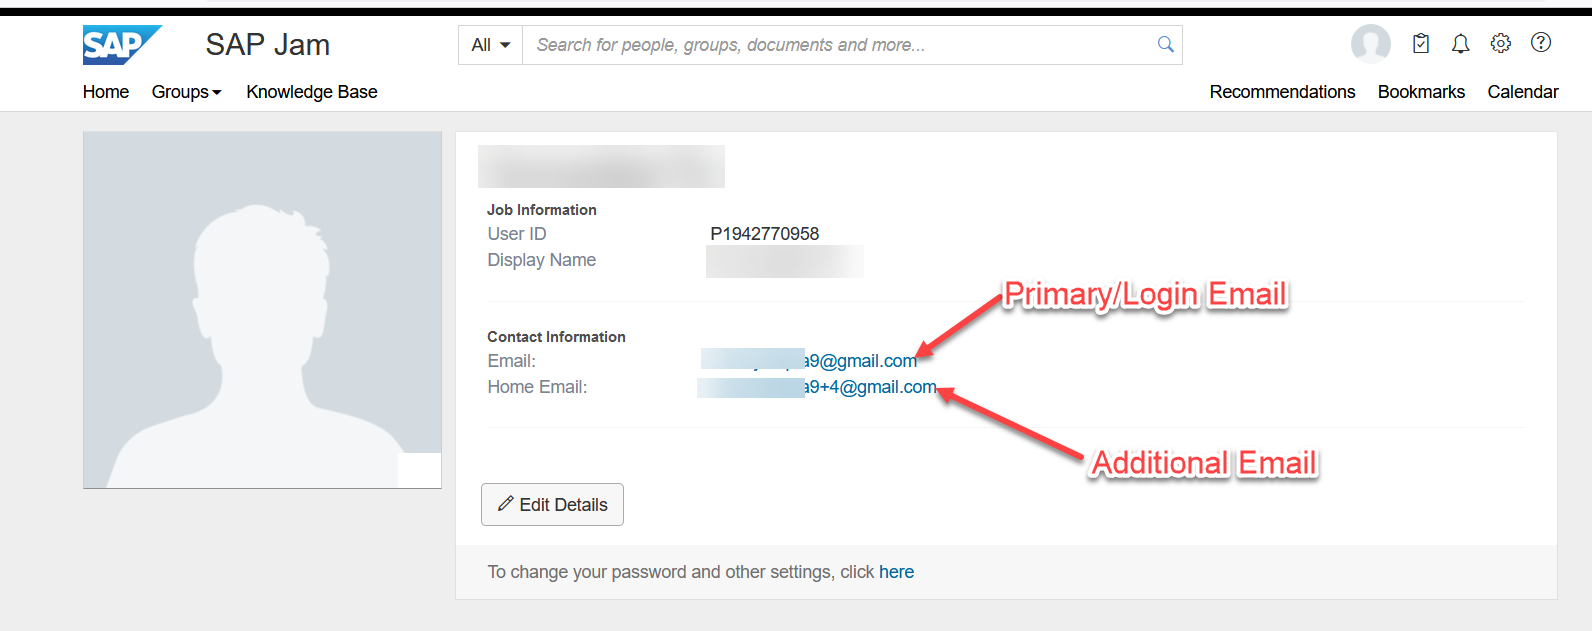Click the User ID label

(517, 234)
